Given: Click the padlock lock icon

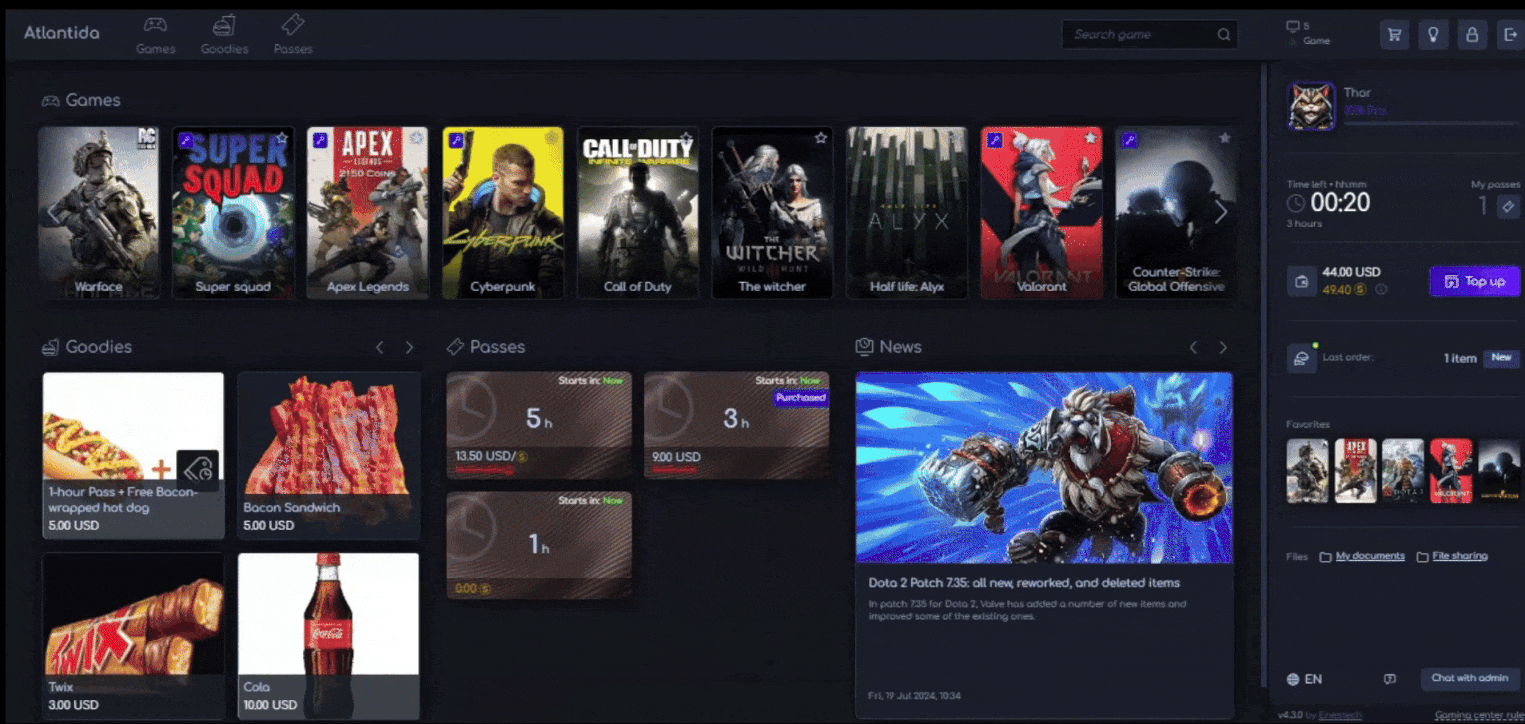Looking at the screenshot, I should [1472, 35].
